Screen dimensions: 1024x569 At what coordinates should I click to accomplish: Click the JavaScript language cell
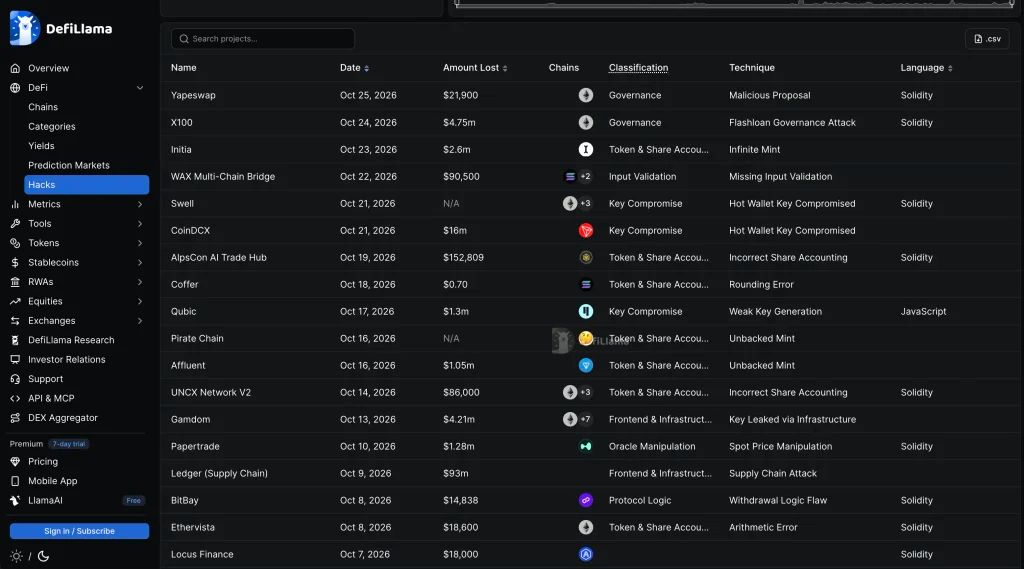coord(923,312)
